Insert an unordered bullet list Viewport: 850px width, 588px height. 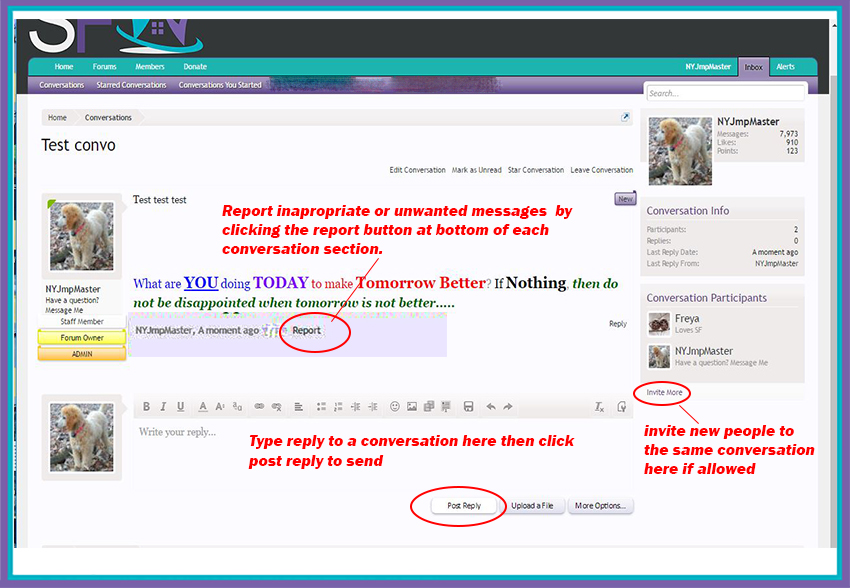[x=321, y=407]
